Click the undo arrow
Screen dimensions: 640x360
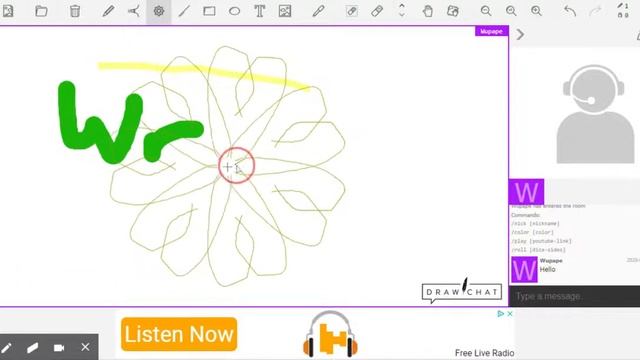coord(570,11)
